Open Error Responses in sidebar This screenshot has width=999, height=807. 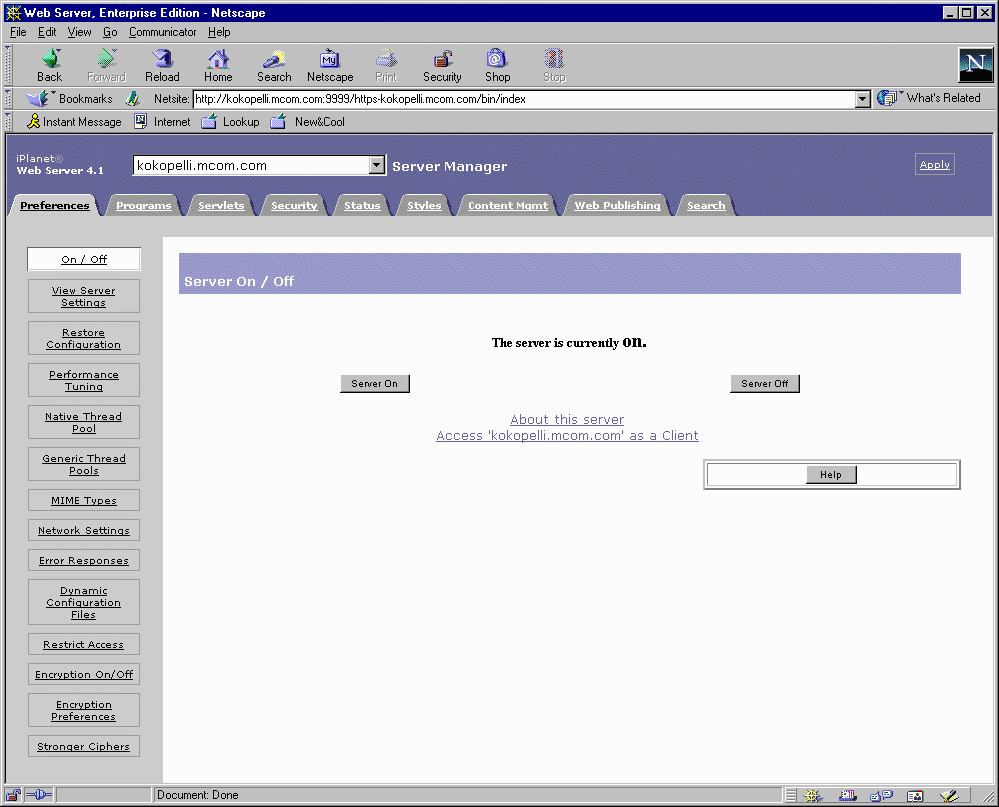[83, 561]
